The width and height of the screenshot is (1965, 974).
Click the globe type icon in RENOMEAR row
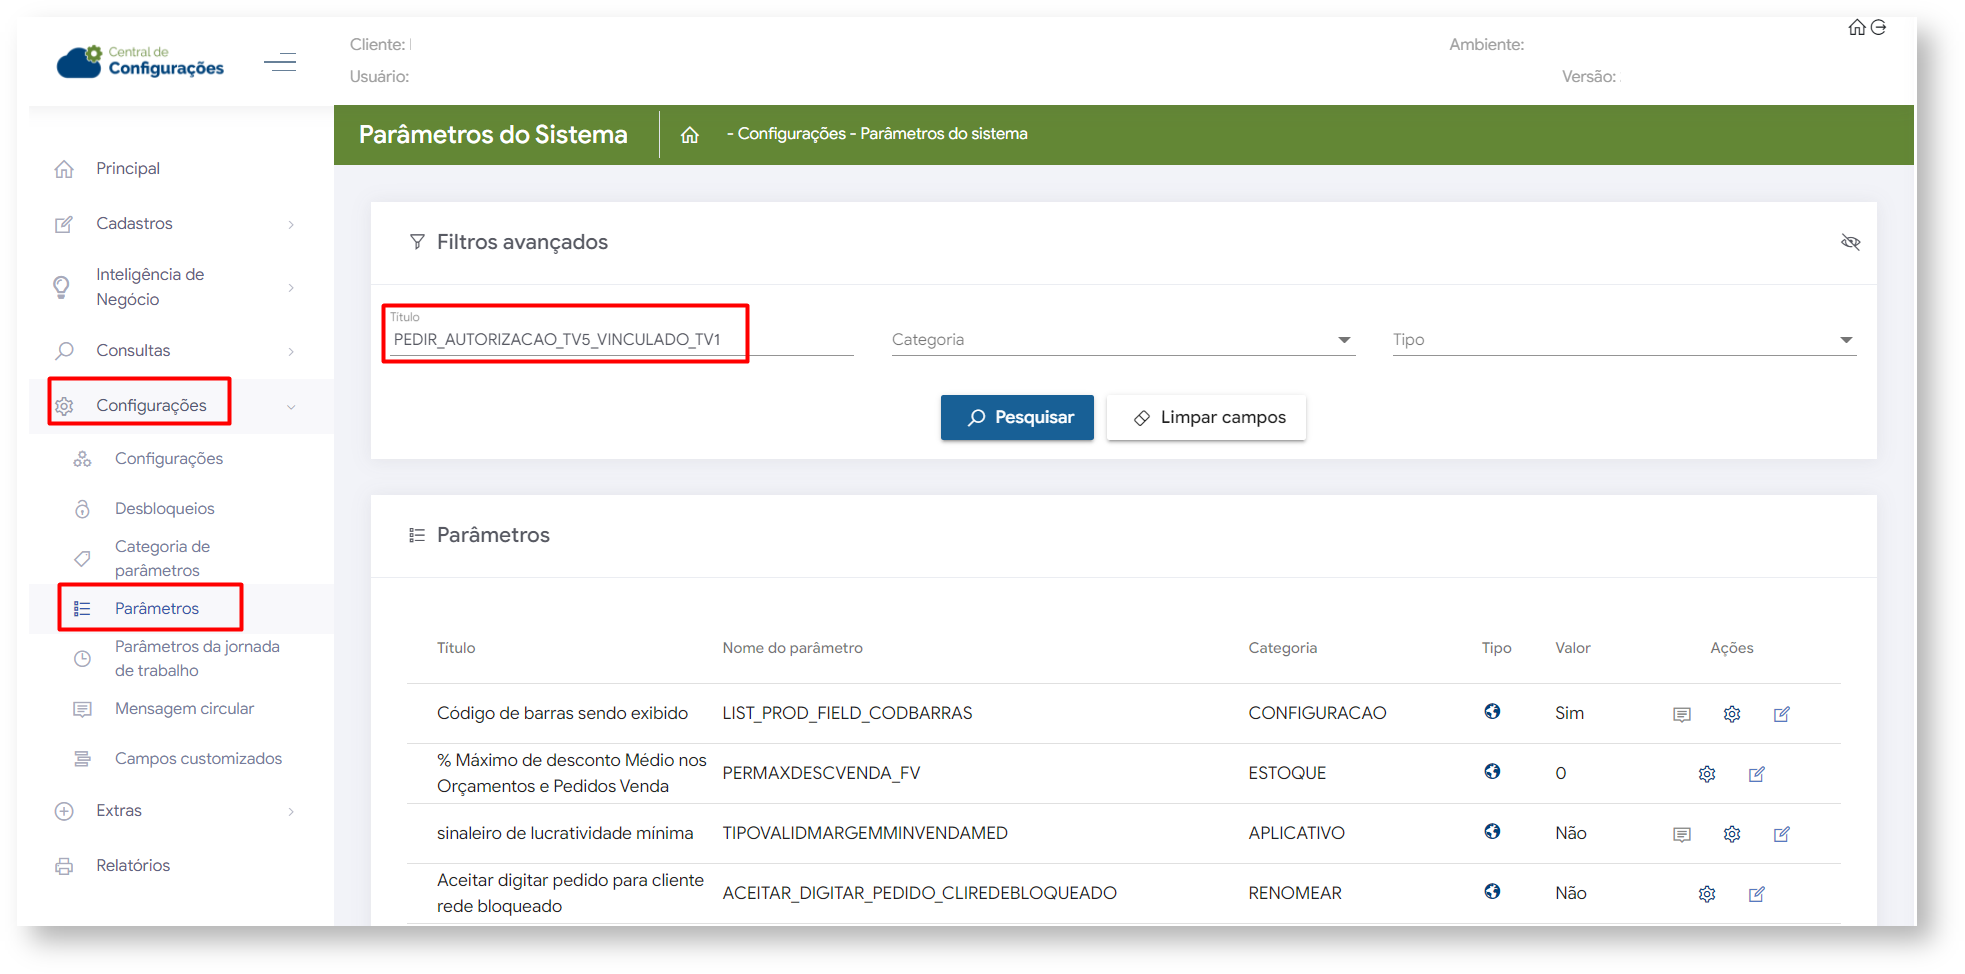(1492, 891)
